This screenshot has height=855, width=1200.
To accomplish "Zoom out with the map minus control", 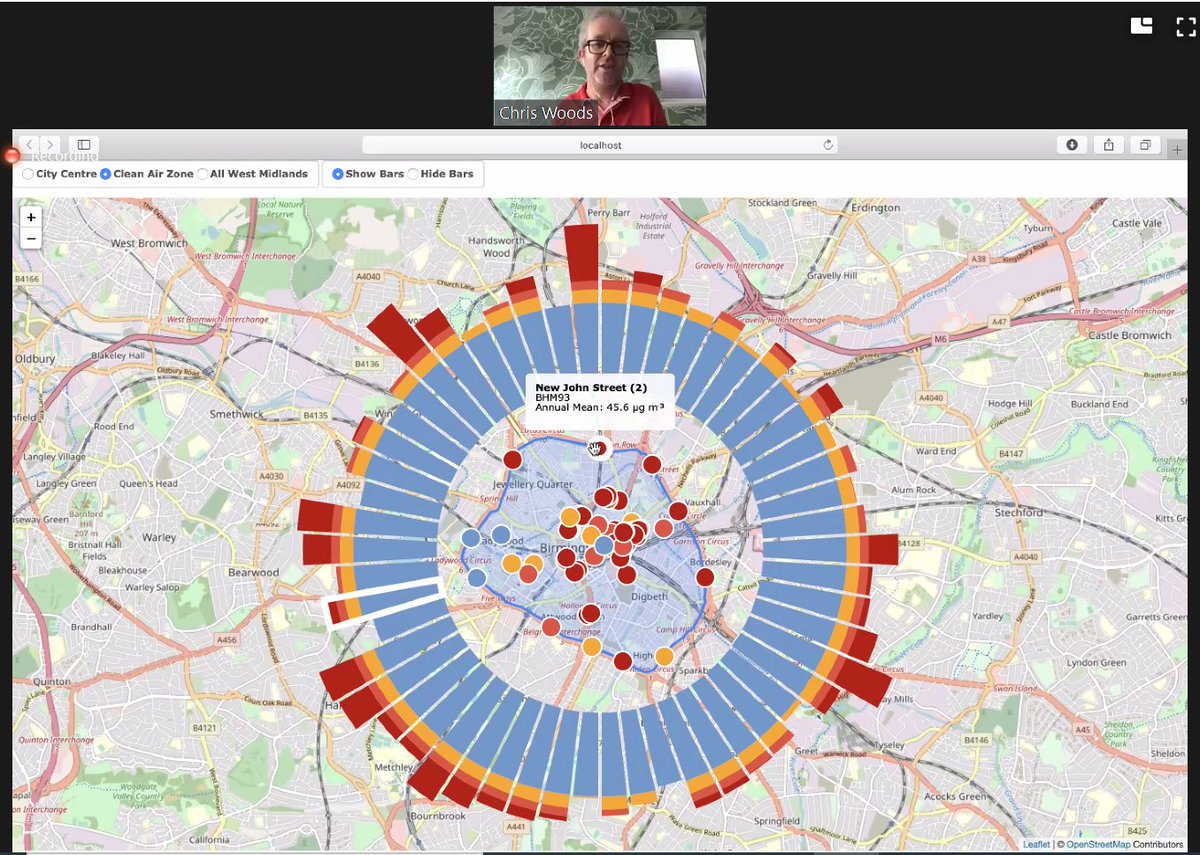I will point(31,238).
